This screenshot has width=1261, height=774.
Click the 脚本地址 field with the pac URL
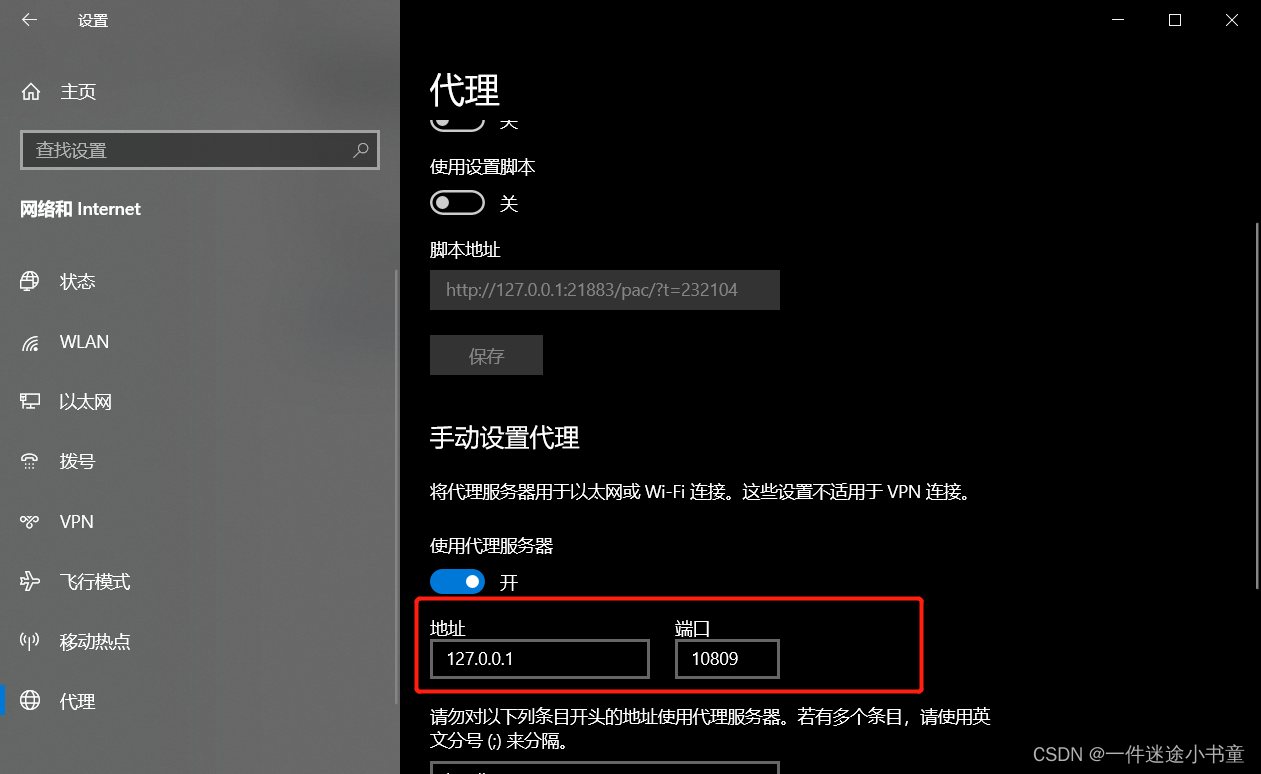pos(605,290)
